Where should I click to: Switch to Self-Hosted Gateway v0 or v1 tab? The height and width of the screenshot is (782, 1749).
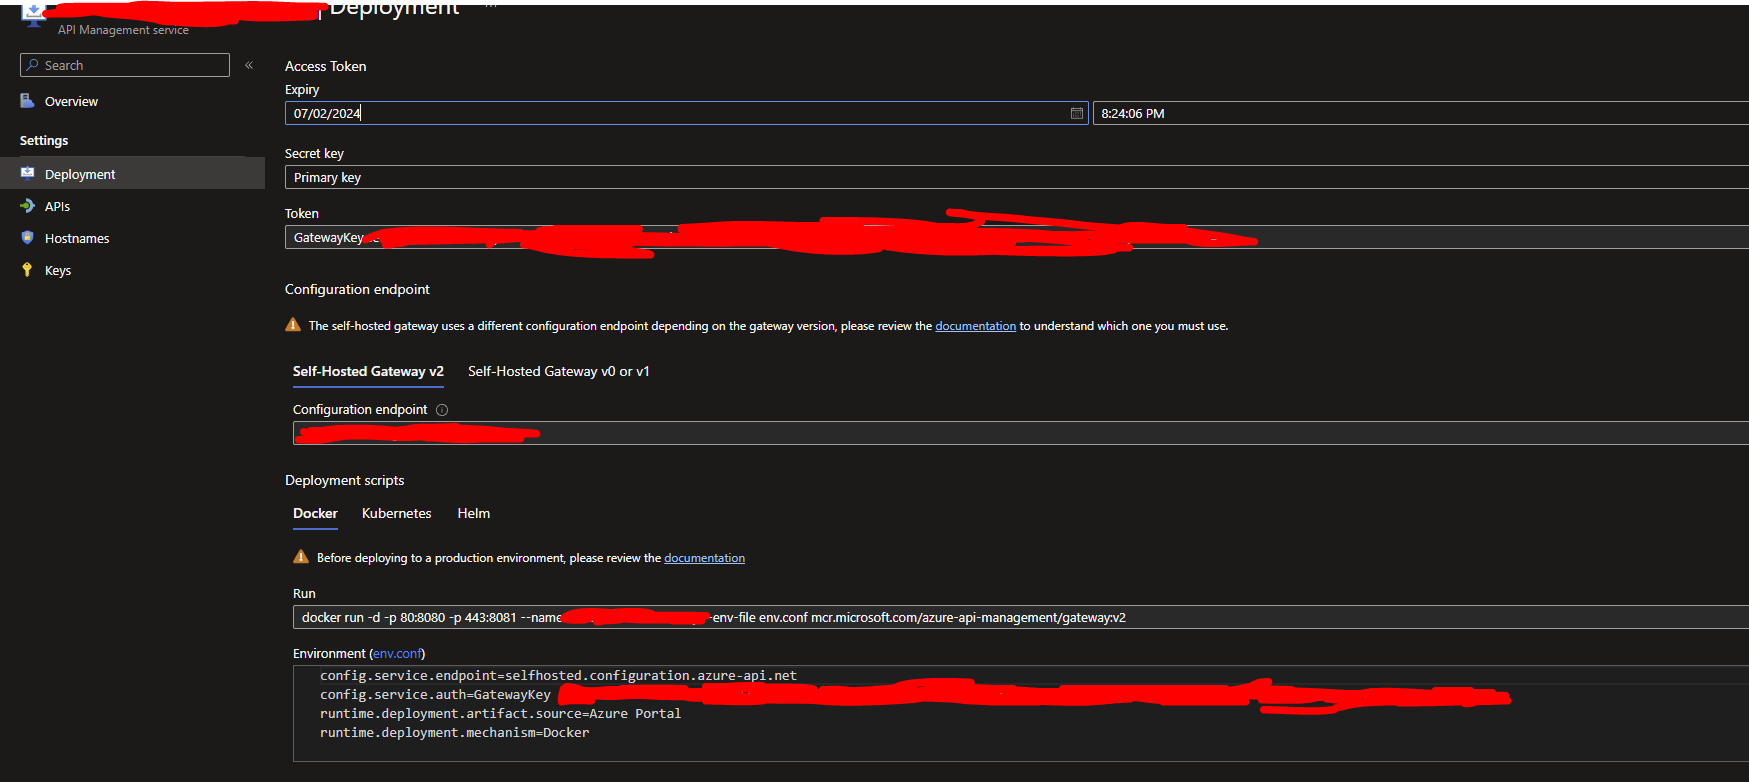click(558, 371)
